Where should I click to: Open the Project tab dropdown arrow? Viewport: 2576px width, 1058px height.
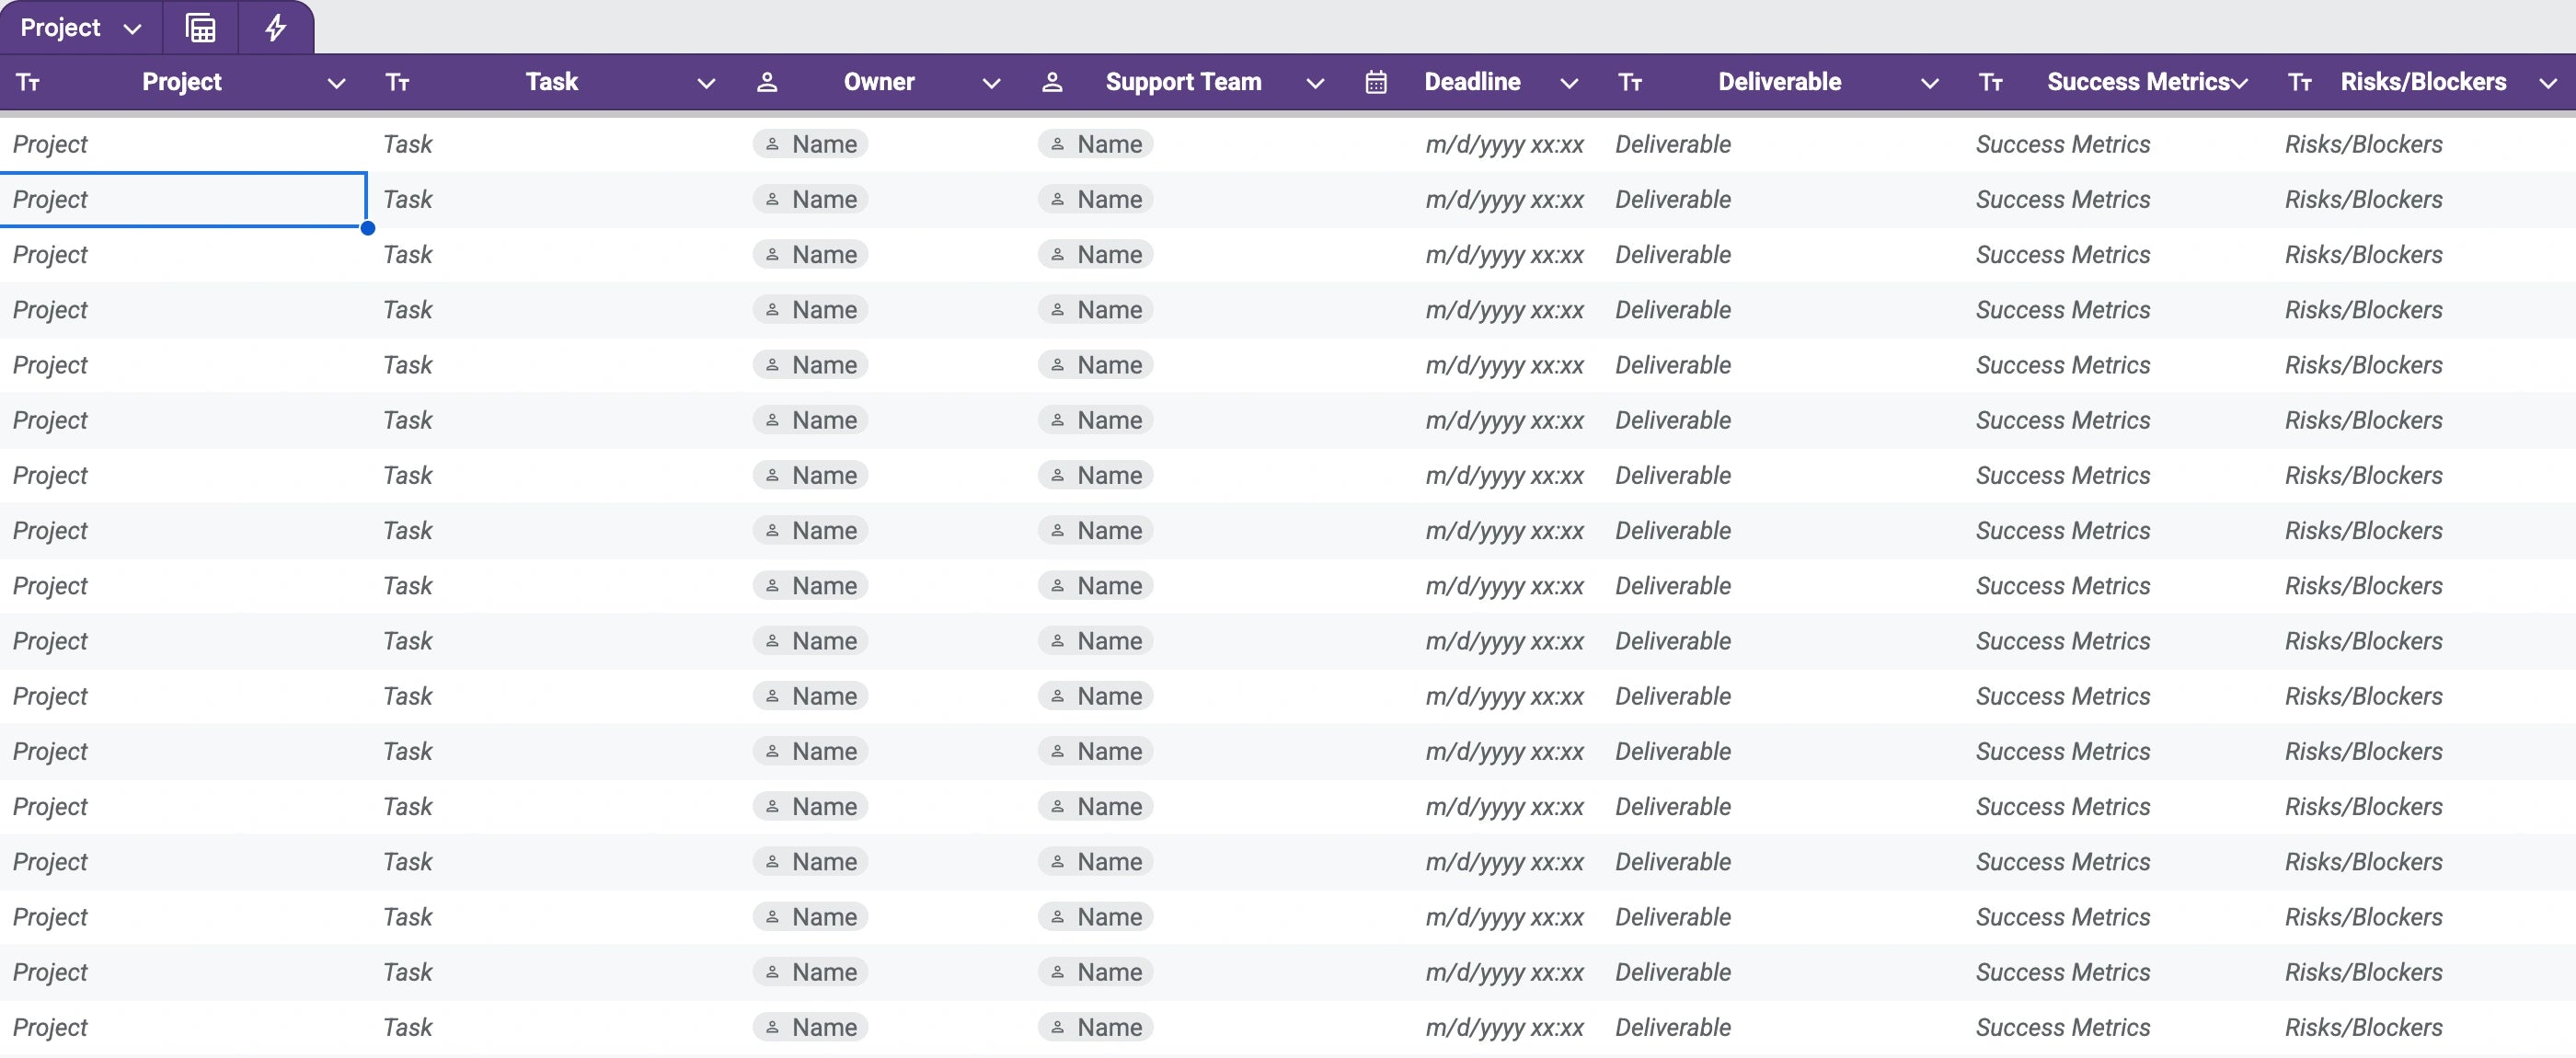point(132,29)
